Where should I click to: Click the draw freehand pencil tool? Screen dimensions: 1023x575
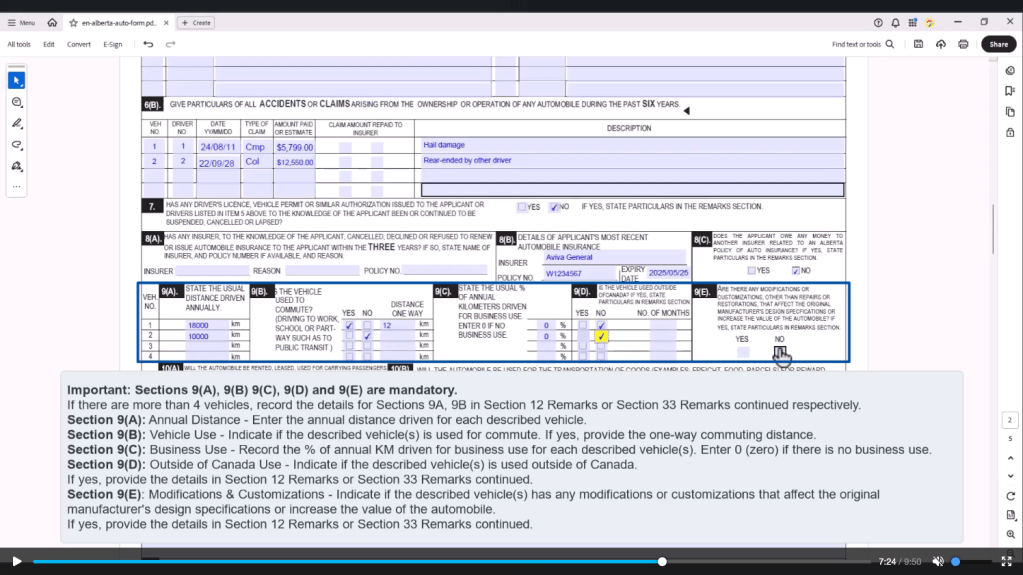(16, 123)
